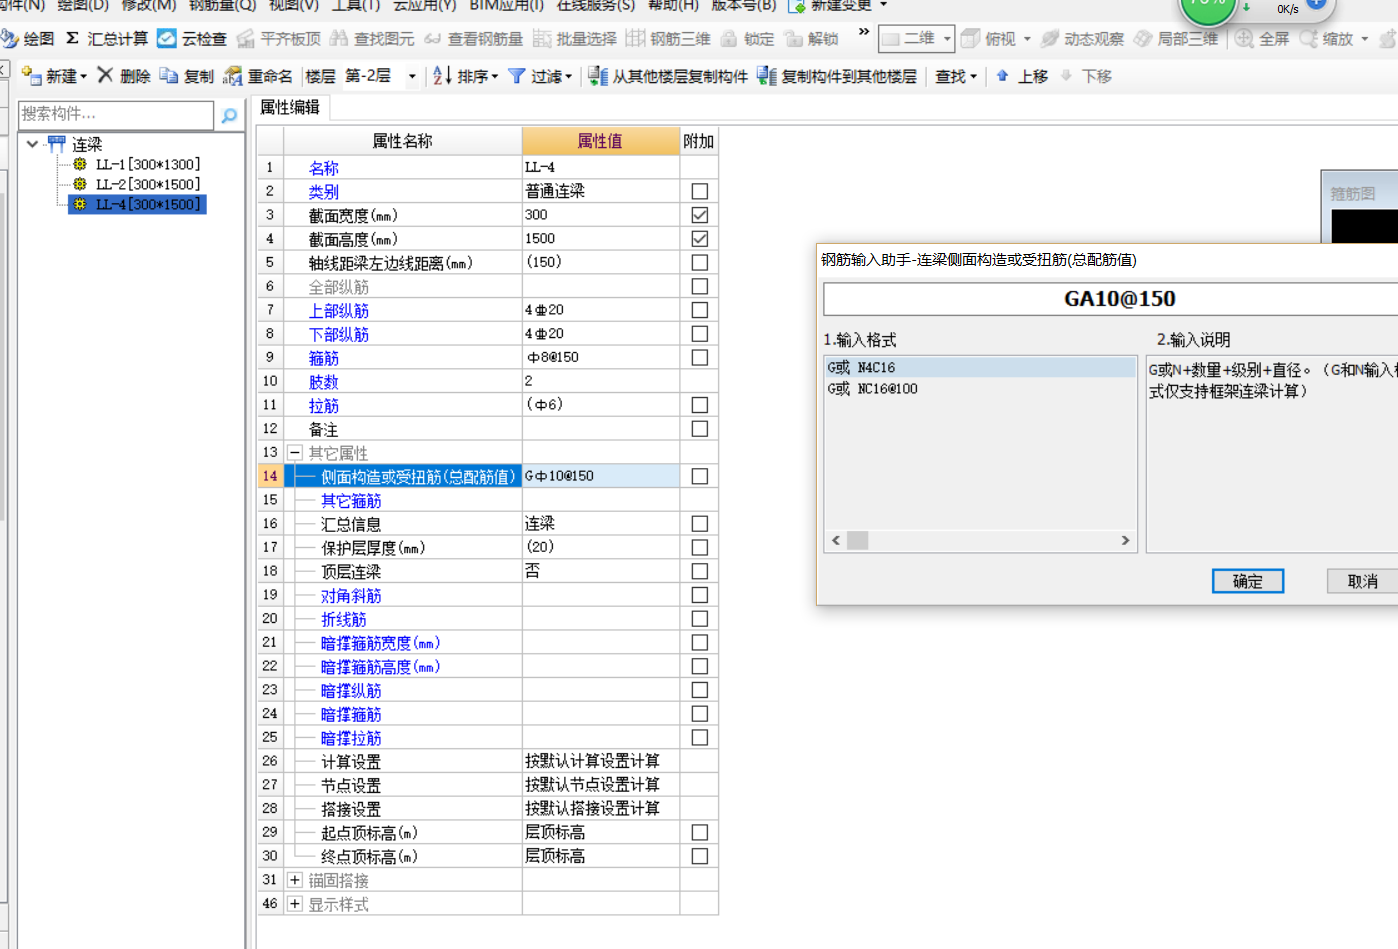Click the GA10@150 input box
1398x949 pixels.
coord(1110,299)
